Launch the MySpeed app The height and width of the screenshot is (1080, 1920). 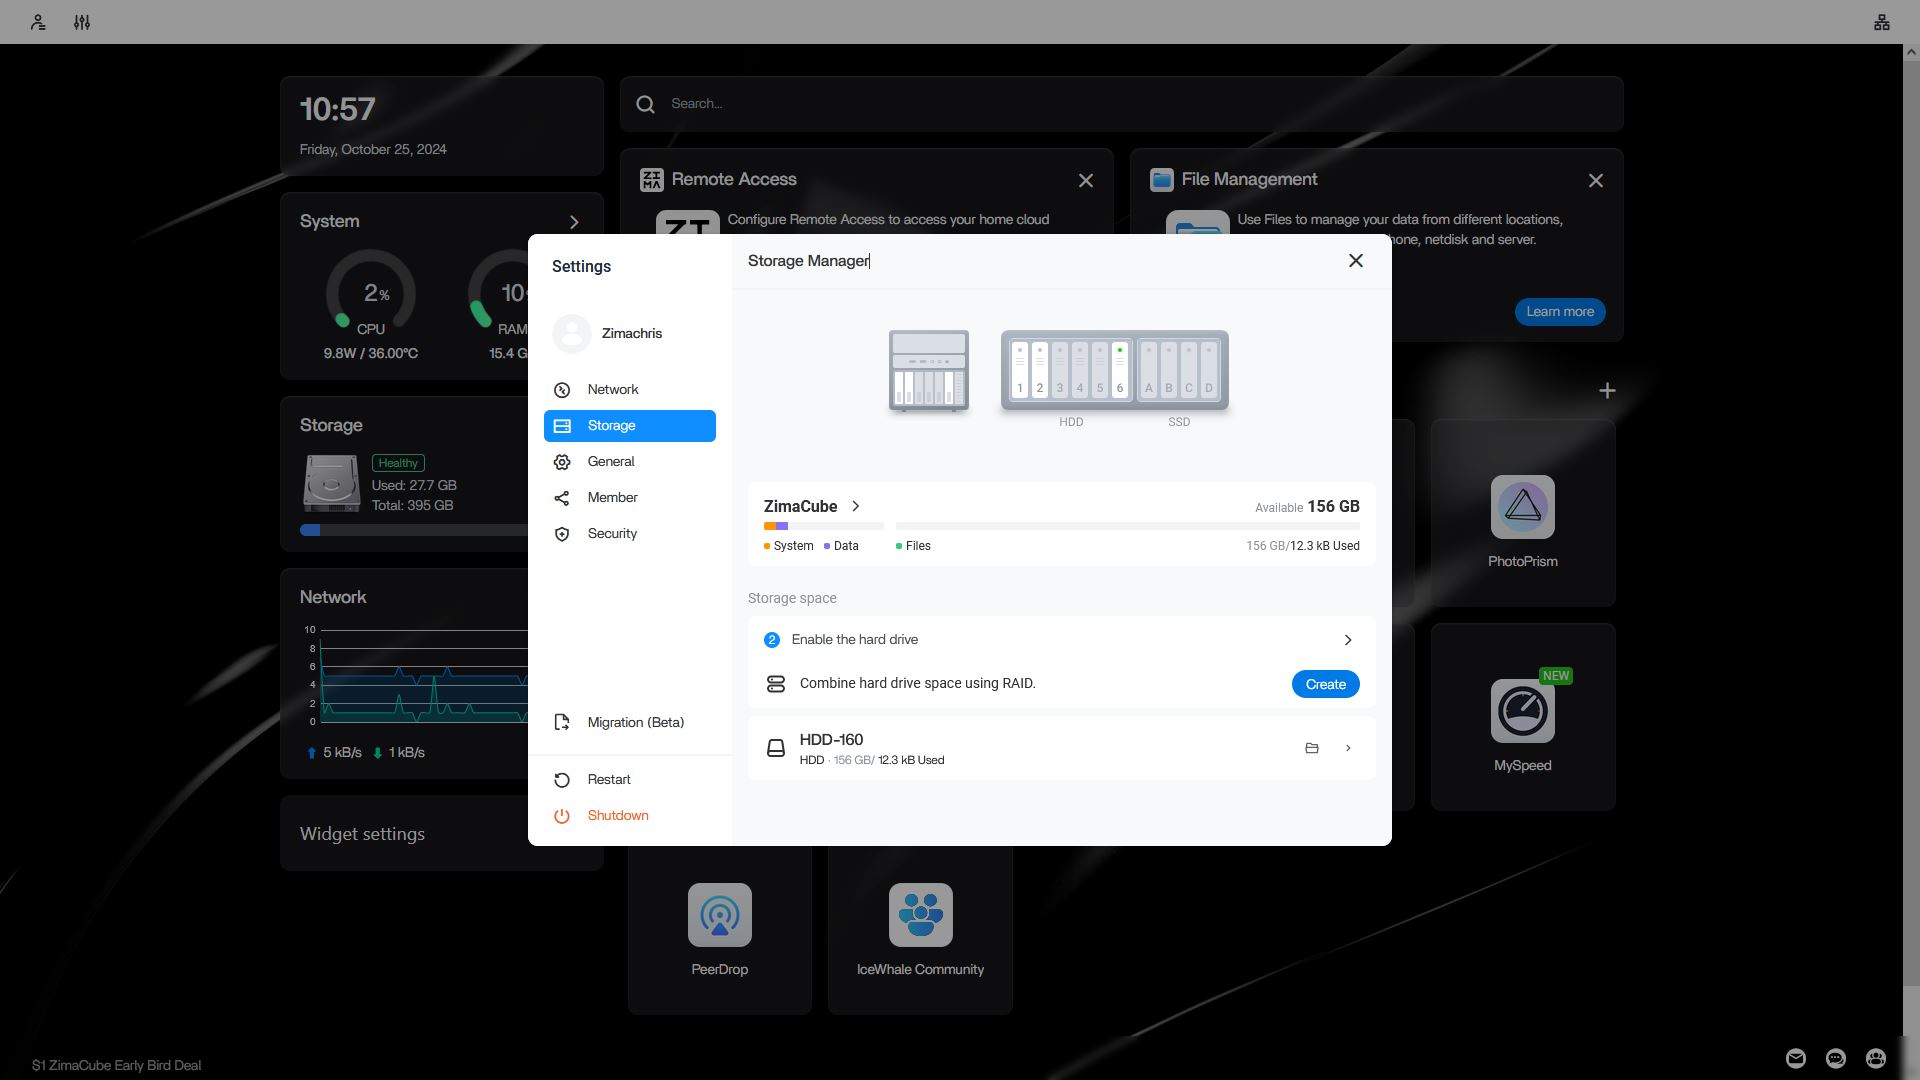1522,712
